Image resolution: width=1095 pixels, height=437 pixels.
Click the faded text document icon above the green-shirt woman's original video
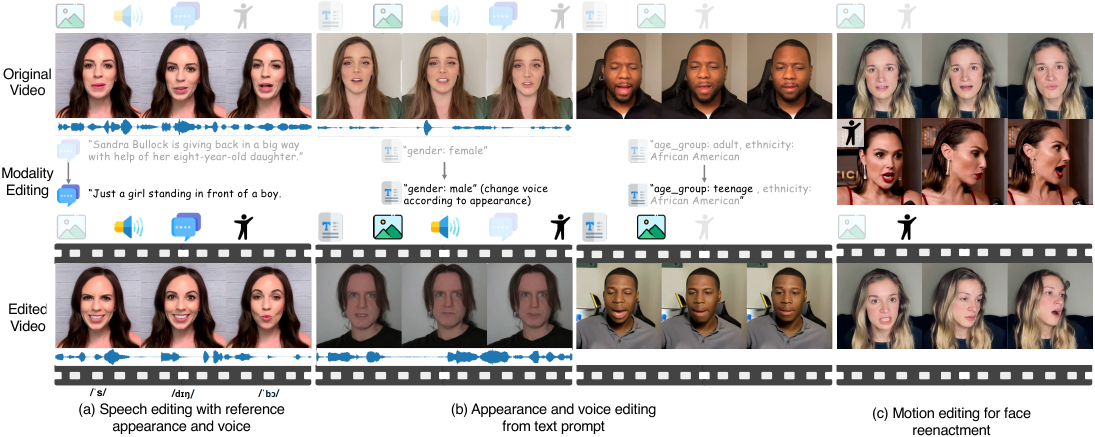[x=331, y=16]
